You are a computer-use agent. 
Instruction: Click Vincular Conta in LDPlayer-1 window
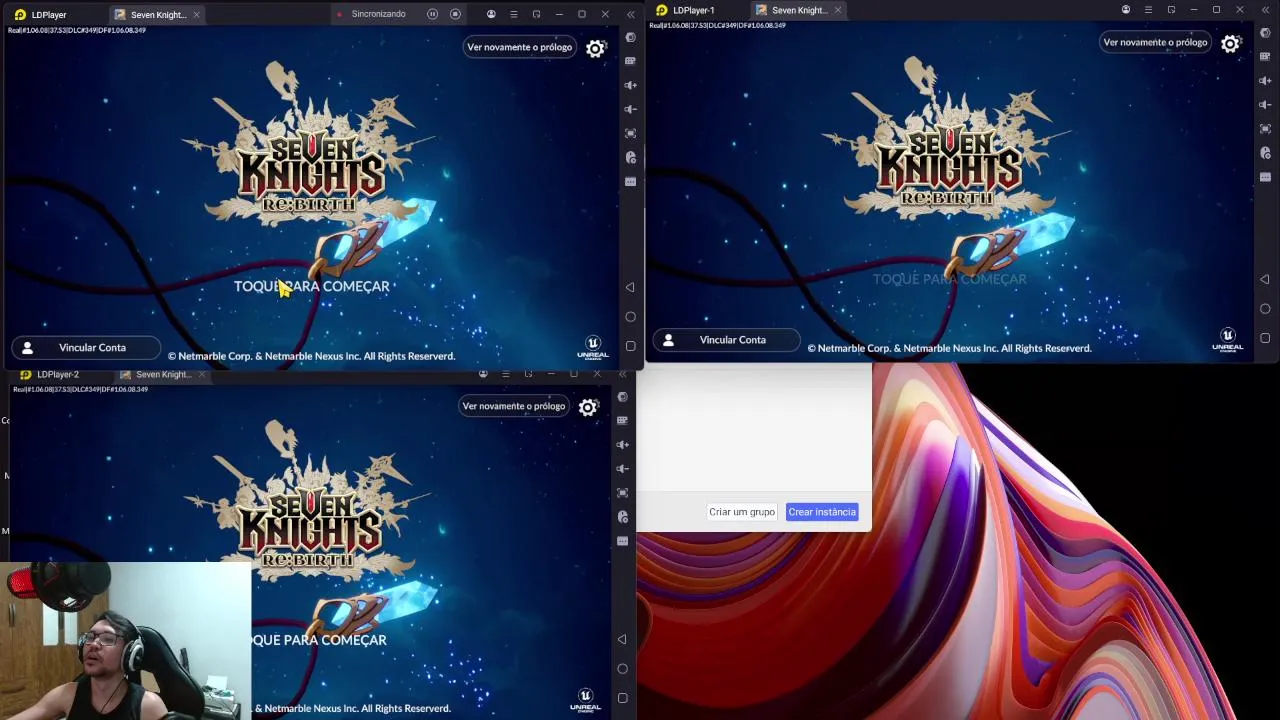tap(726, 340)
